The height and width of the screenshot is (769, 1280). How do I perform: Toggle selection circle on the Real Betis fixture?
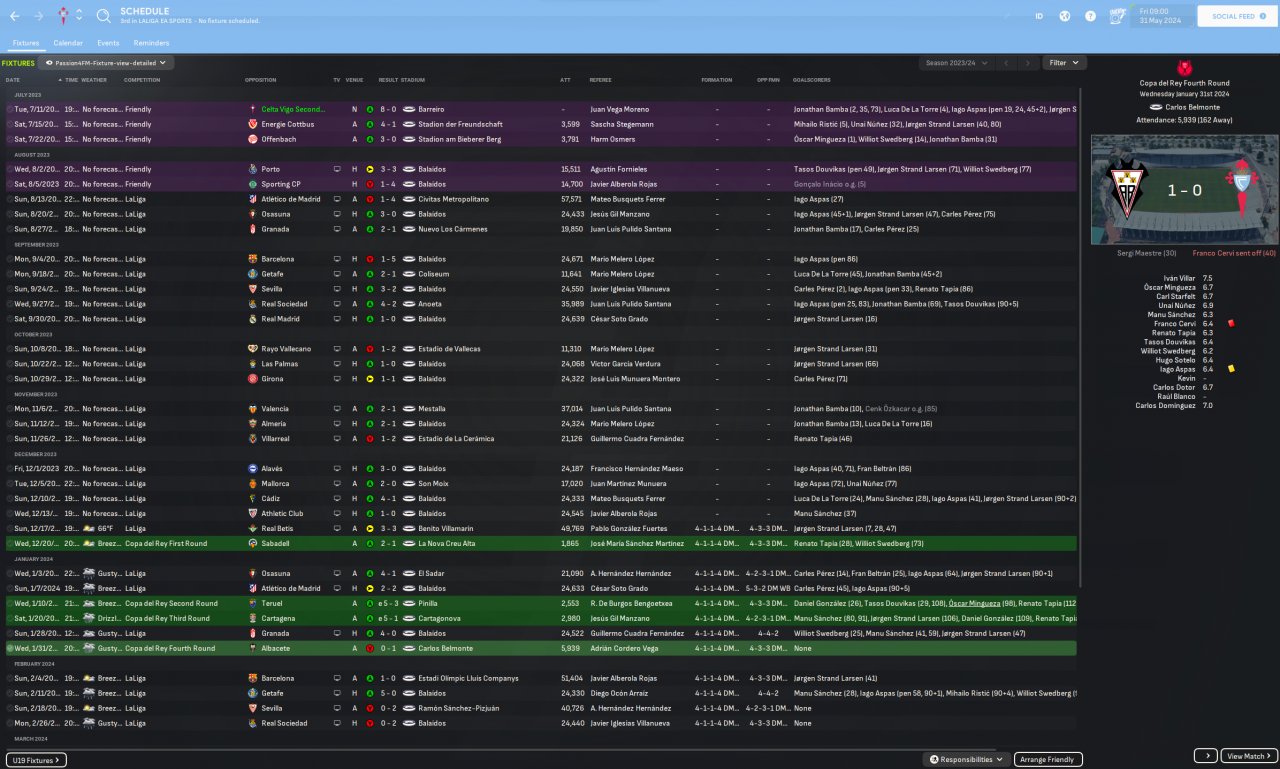click(10, 529)
